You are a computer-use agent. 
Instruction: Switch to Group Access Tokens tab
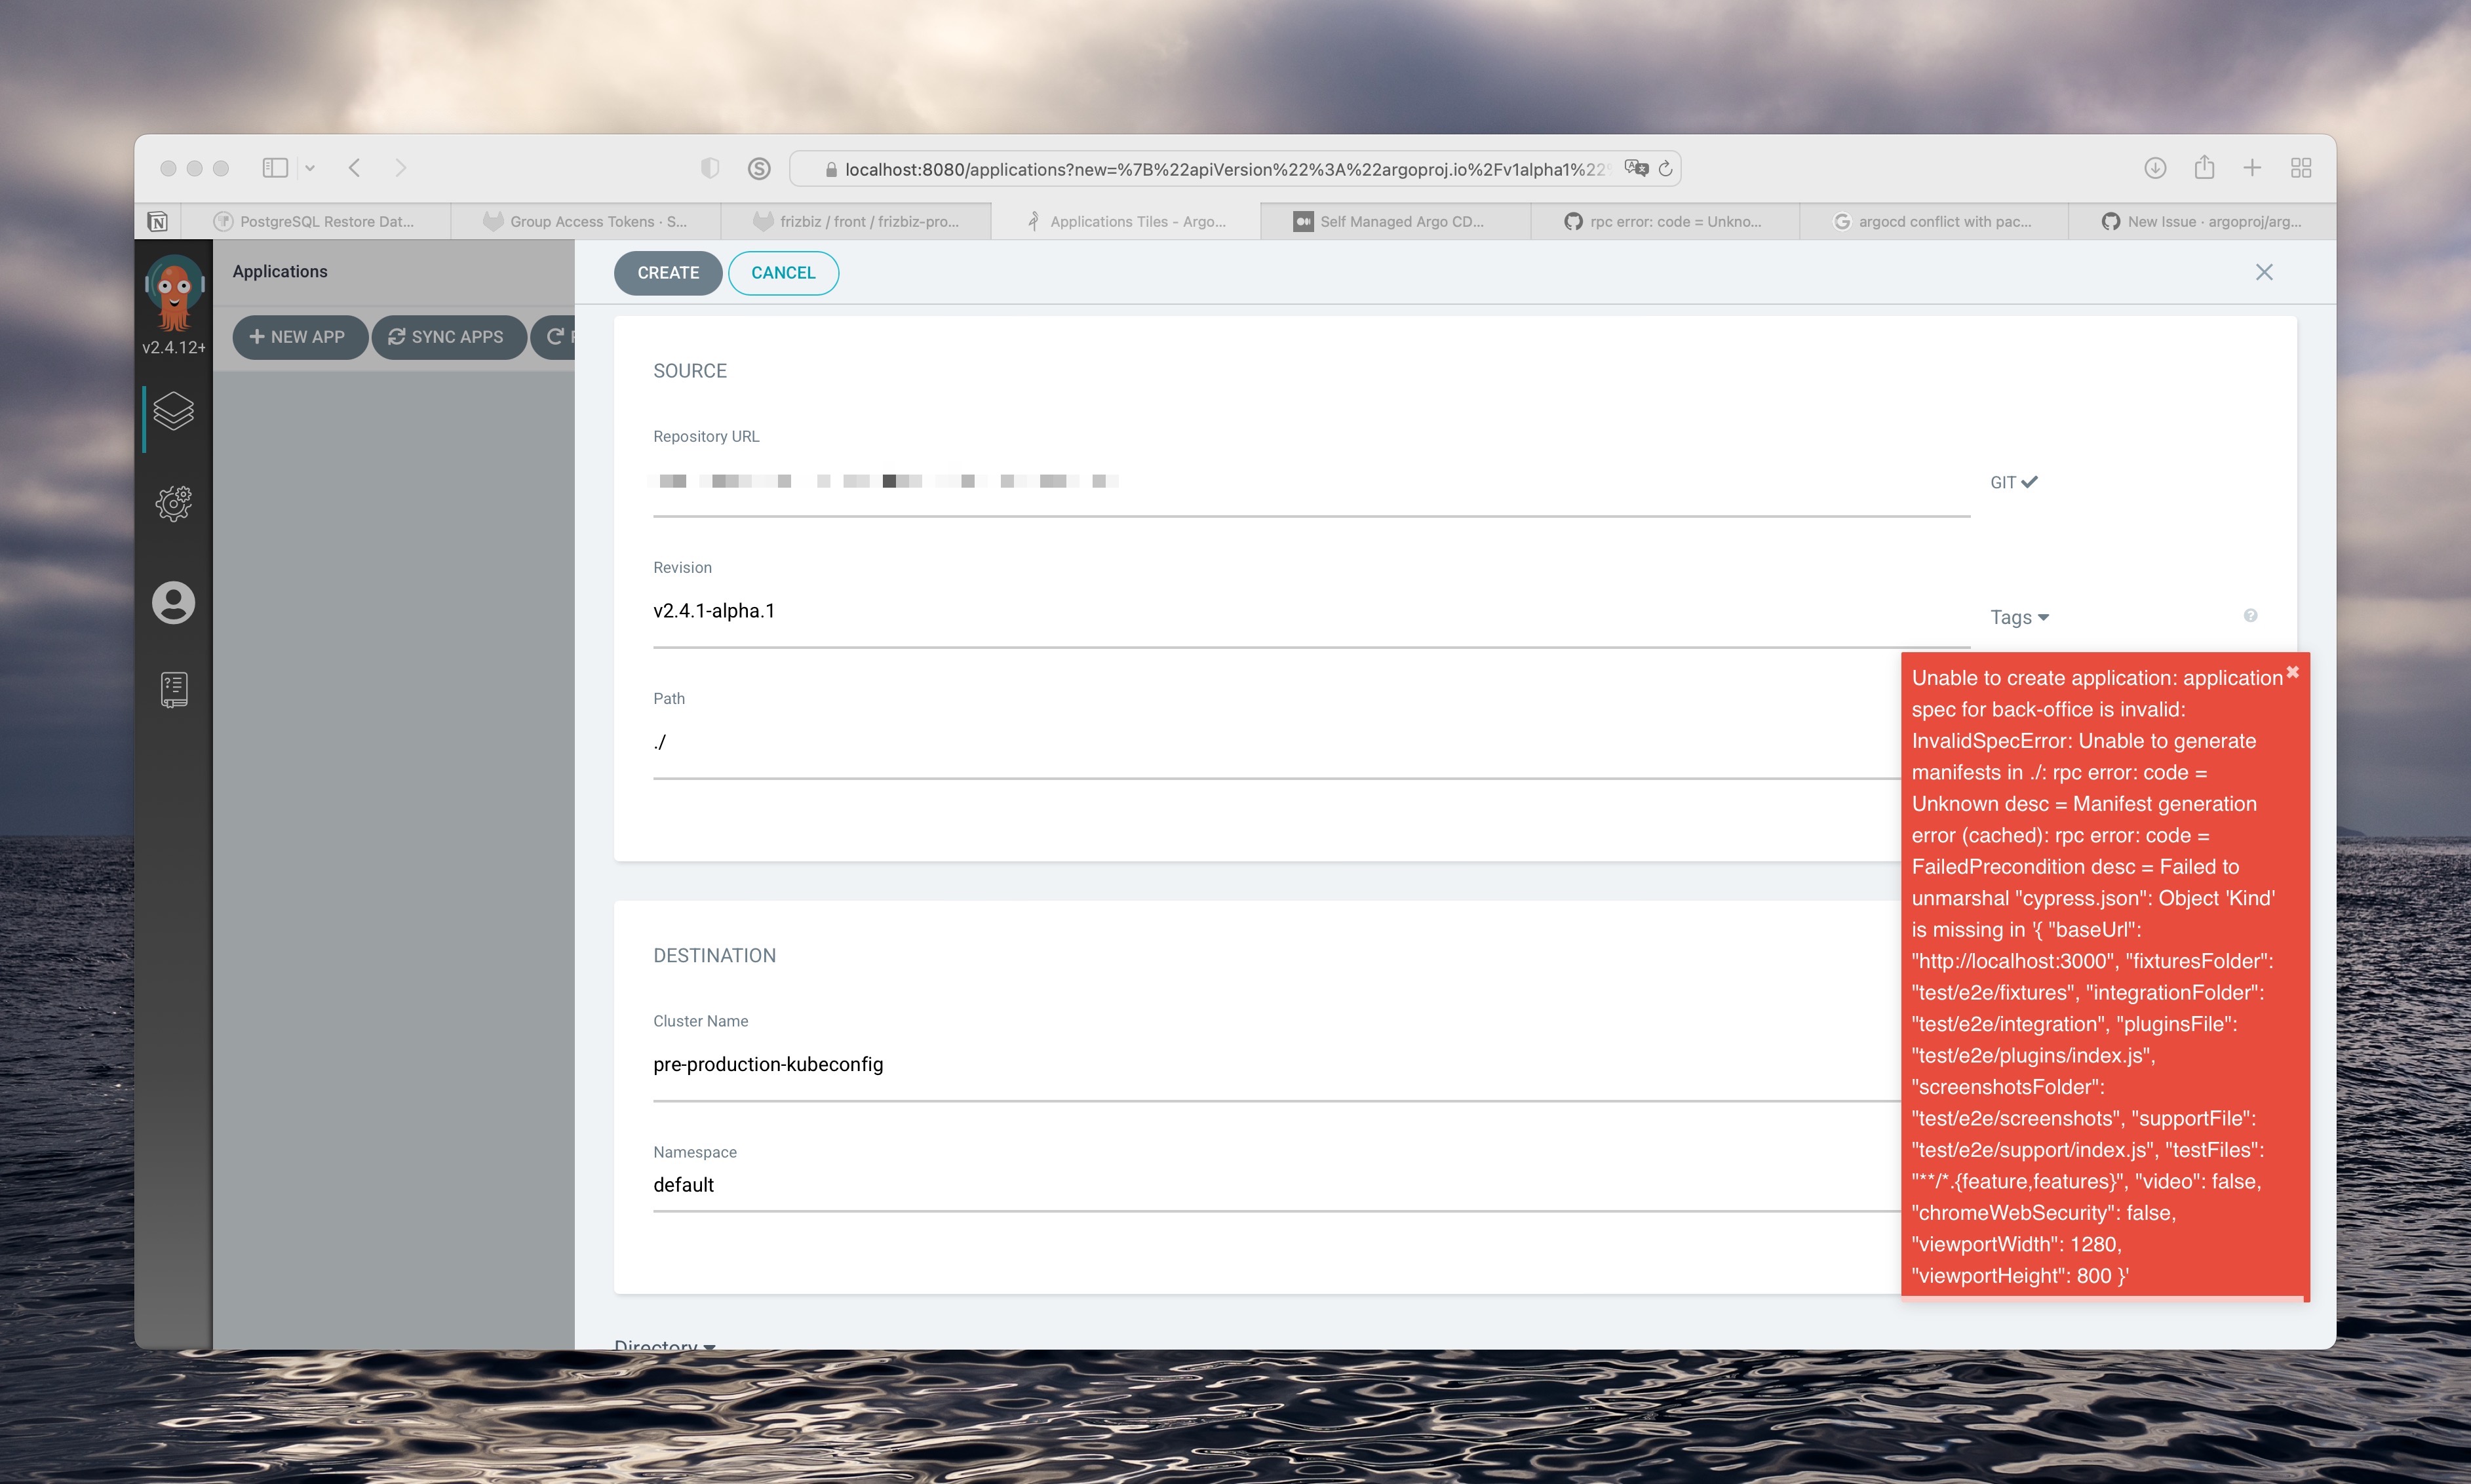[586, 222]
